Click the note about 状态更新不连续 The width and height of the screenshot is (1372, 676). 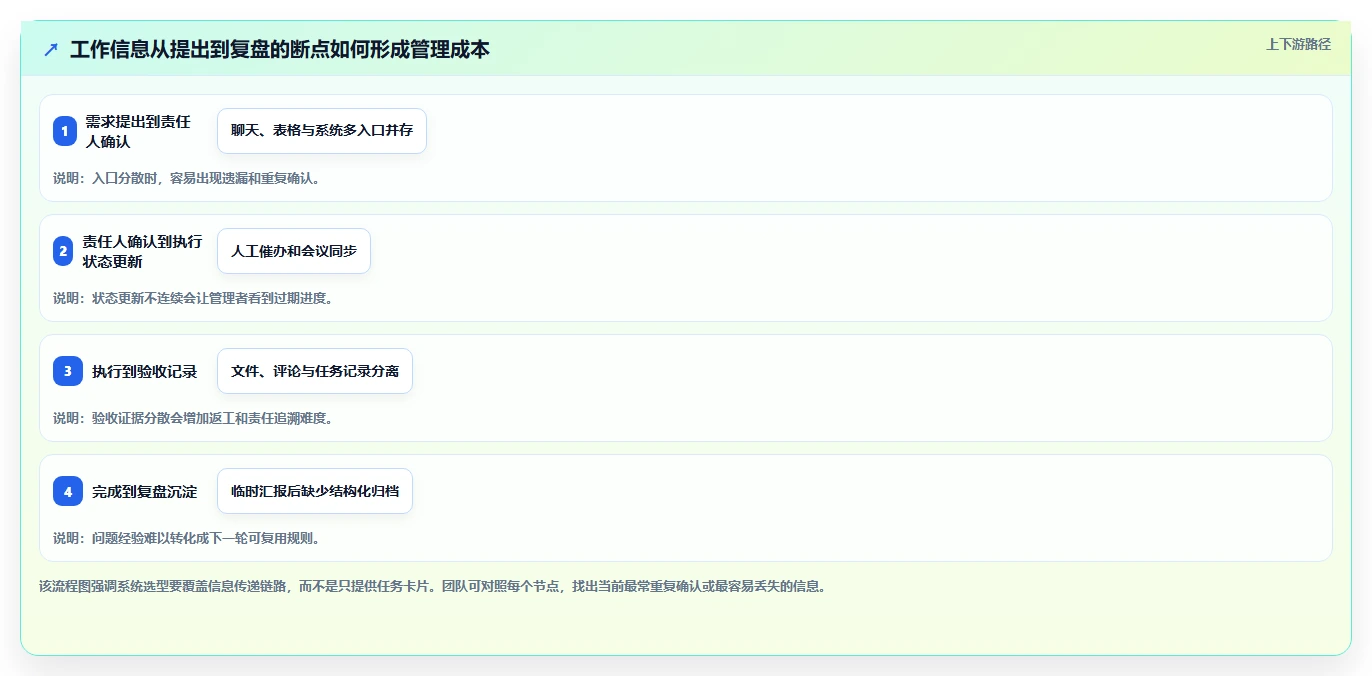[x=193, y=298]
